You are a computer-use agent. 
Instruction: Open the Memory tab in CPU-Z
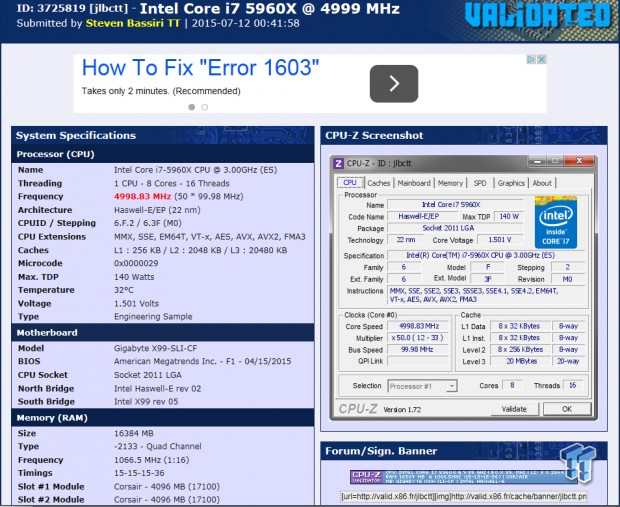pos(450,183)
